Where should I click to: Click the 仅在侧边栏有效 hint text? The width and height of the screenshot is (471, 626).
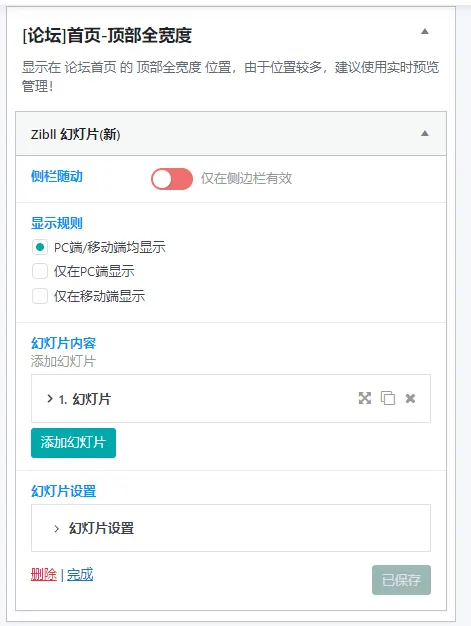pos(246,178)
